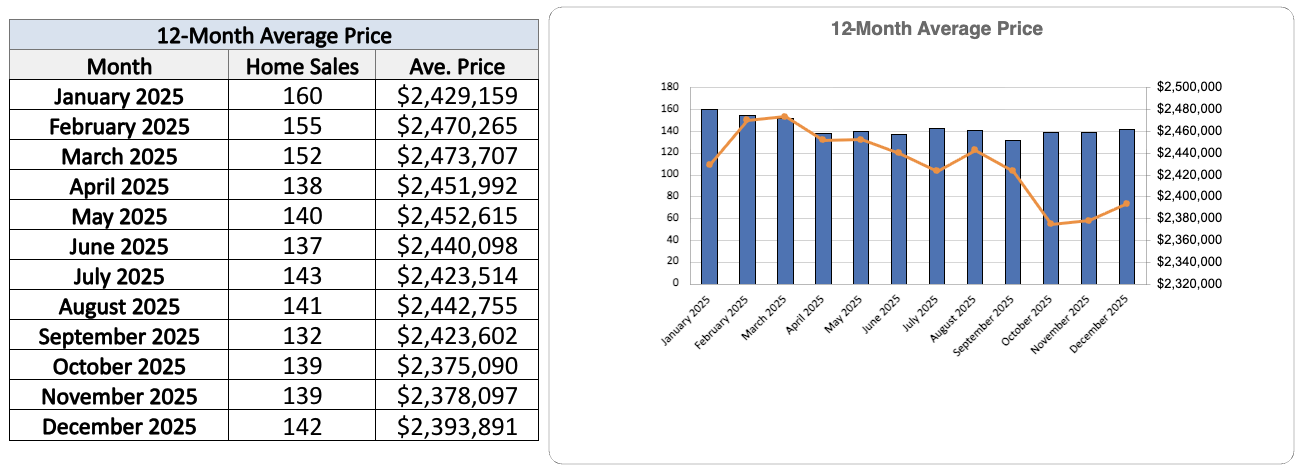Select the "January 2025" table cell
The image size is (1300, 471).
click(119, 96)
